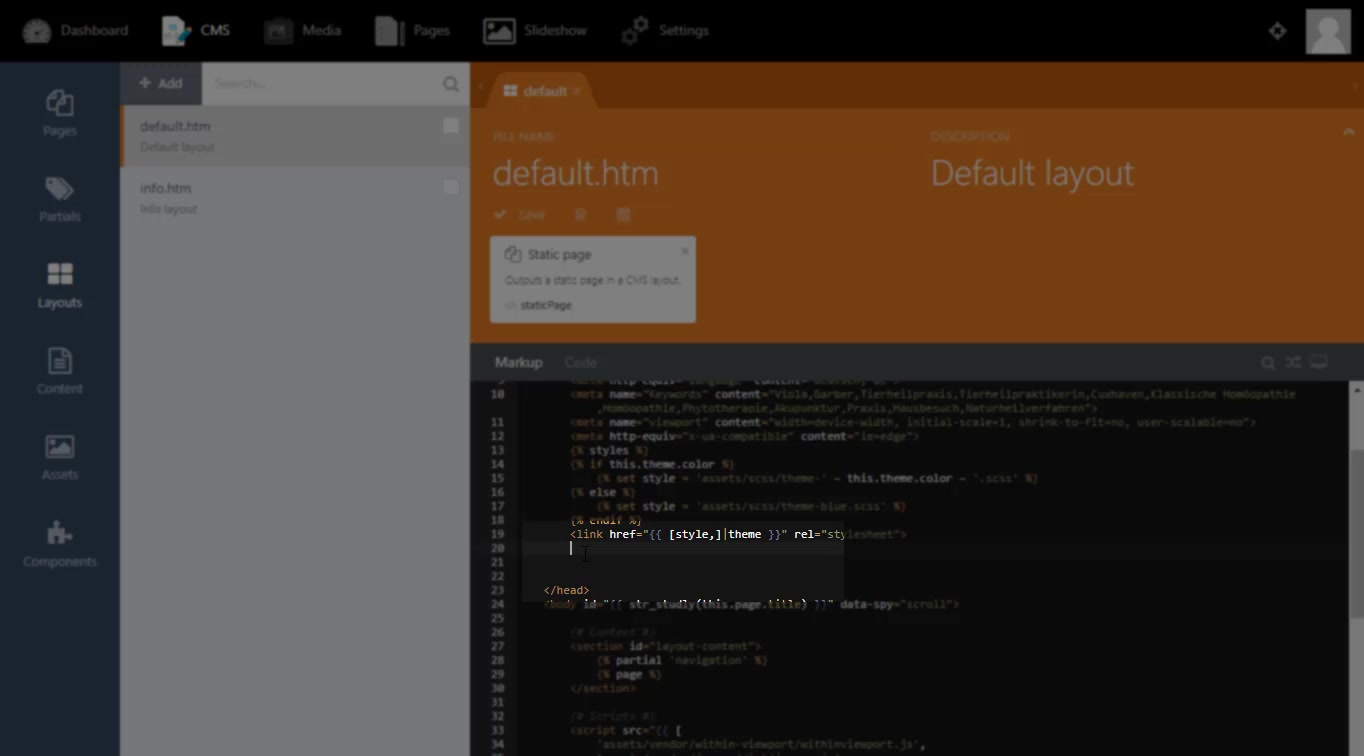Tick the checkbox for info.htm
The height and width of the screenshot is (756, 1364).
(451, 188)
